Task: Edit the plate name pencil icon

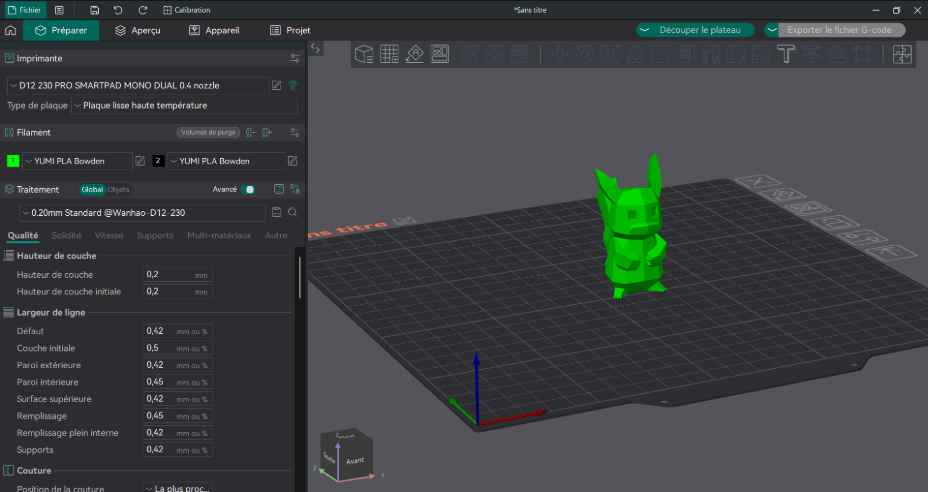Action: pyautogui.click(x=404, y=221)
